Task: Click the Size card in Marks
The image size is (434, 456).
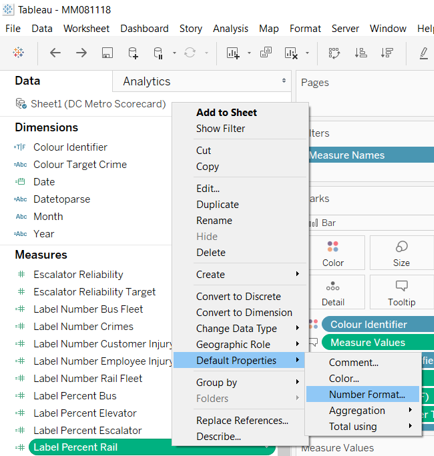Action: click(401, 253)
